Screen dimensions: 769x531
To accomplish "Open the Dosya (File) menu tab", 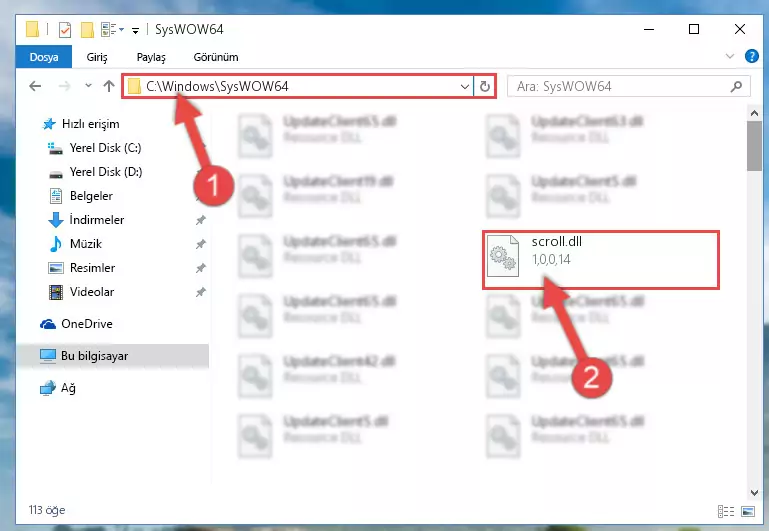I will (x=44, y=57).
